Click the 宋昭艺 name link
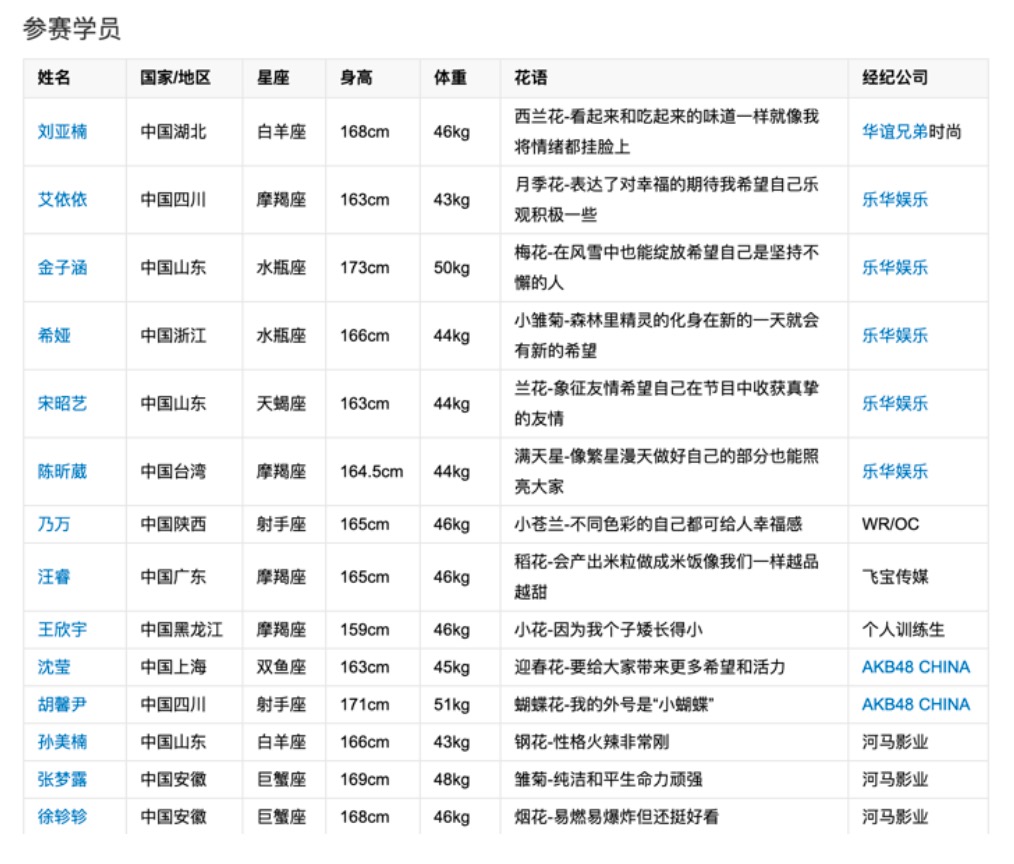 click(x=62, y=404)
